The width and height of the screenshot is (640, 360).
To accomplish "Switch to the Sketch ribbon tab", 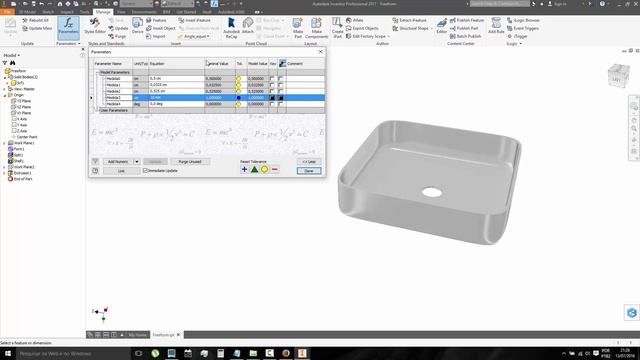I will [48, 12].
